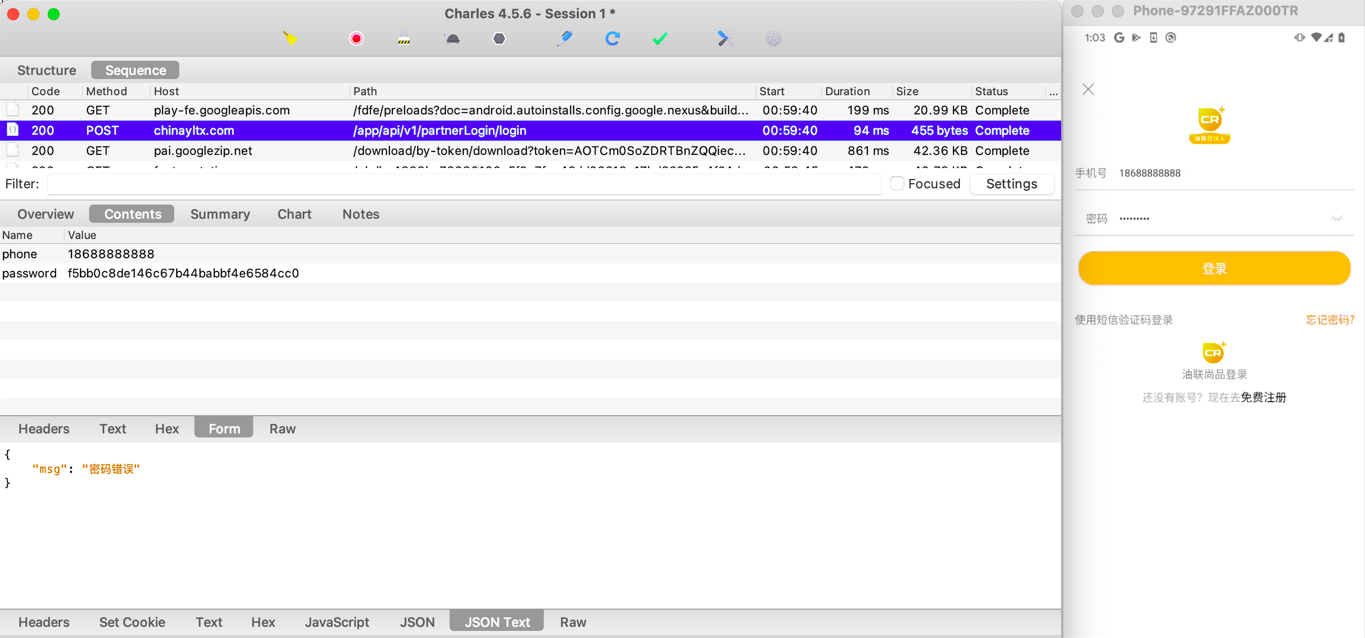Validate the response with the green checkmark icon
The height and width of the screenshot is (638, 1365).
tap(660, 39)
